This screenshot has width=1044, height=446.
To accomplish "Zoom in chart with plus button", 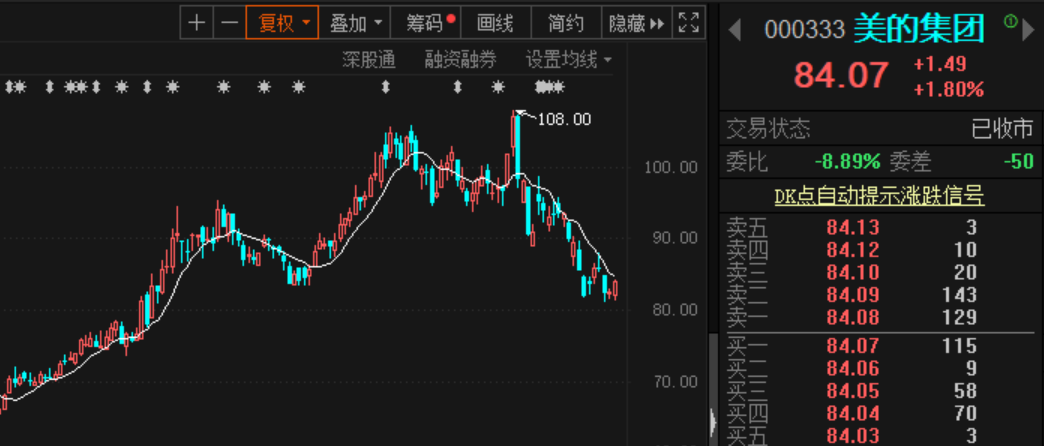I will click(197, 23).
